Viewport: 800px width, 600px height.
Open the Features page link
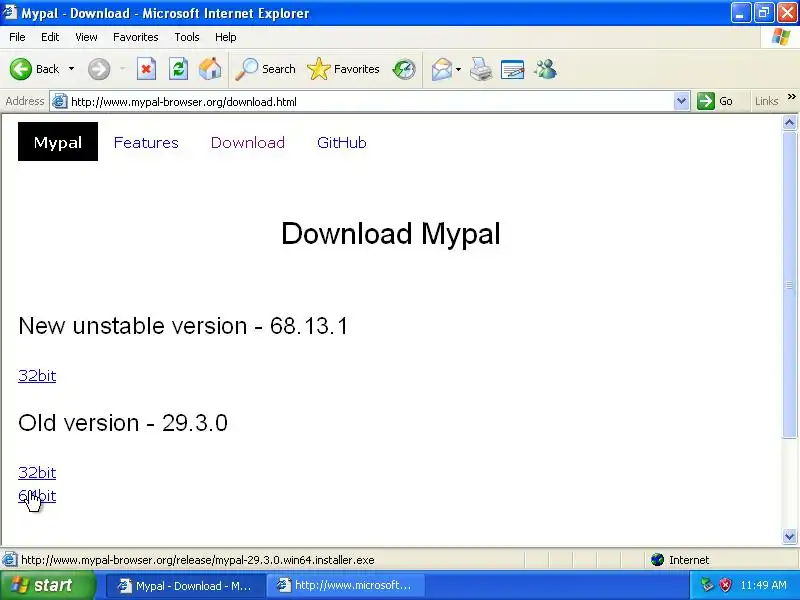(x=146, y=142)
